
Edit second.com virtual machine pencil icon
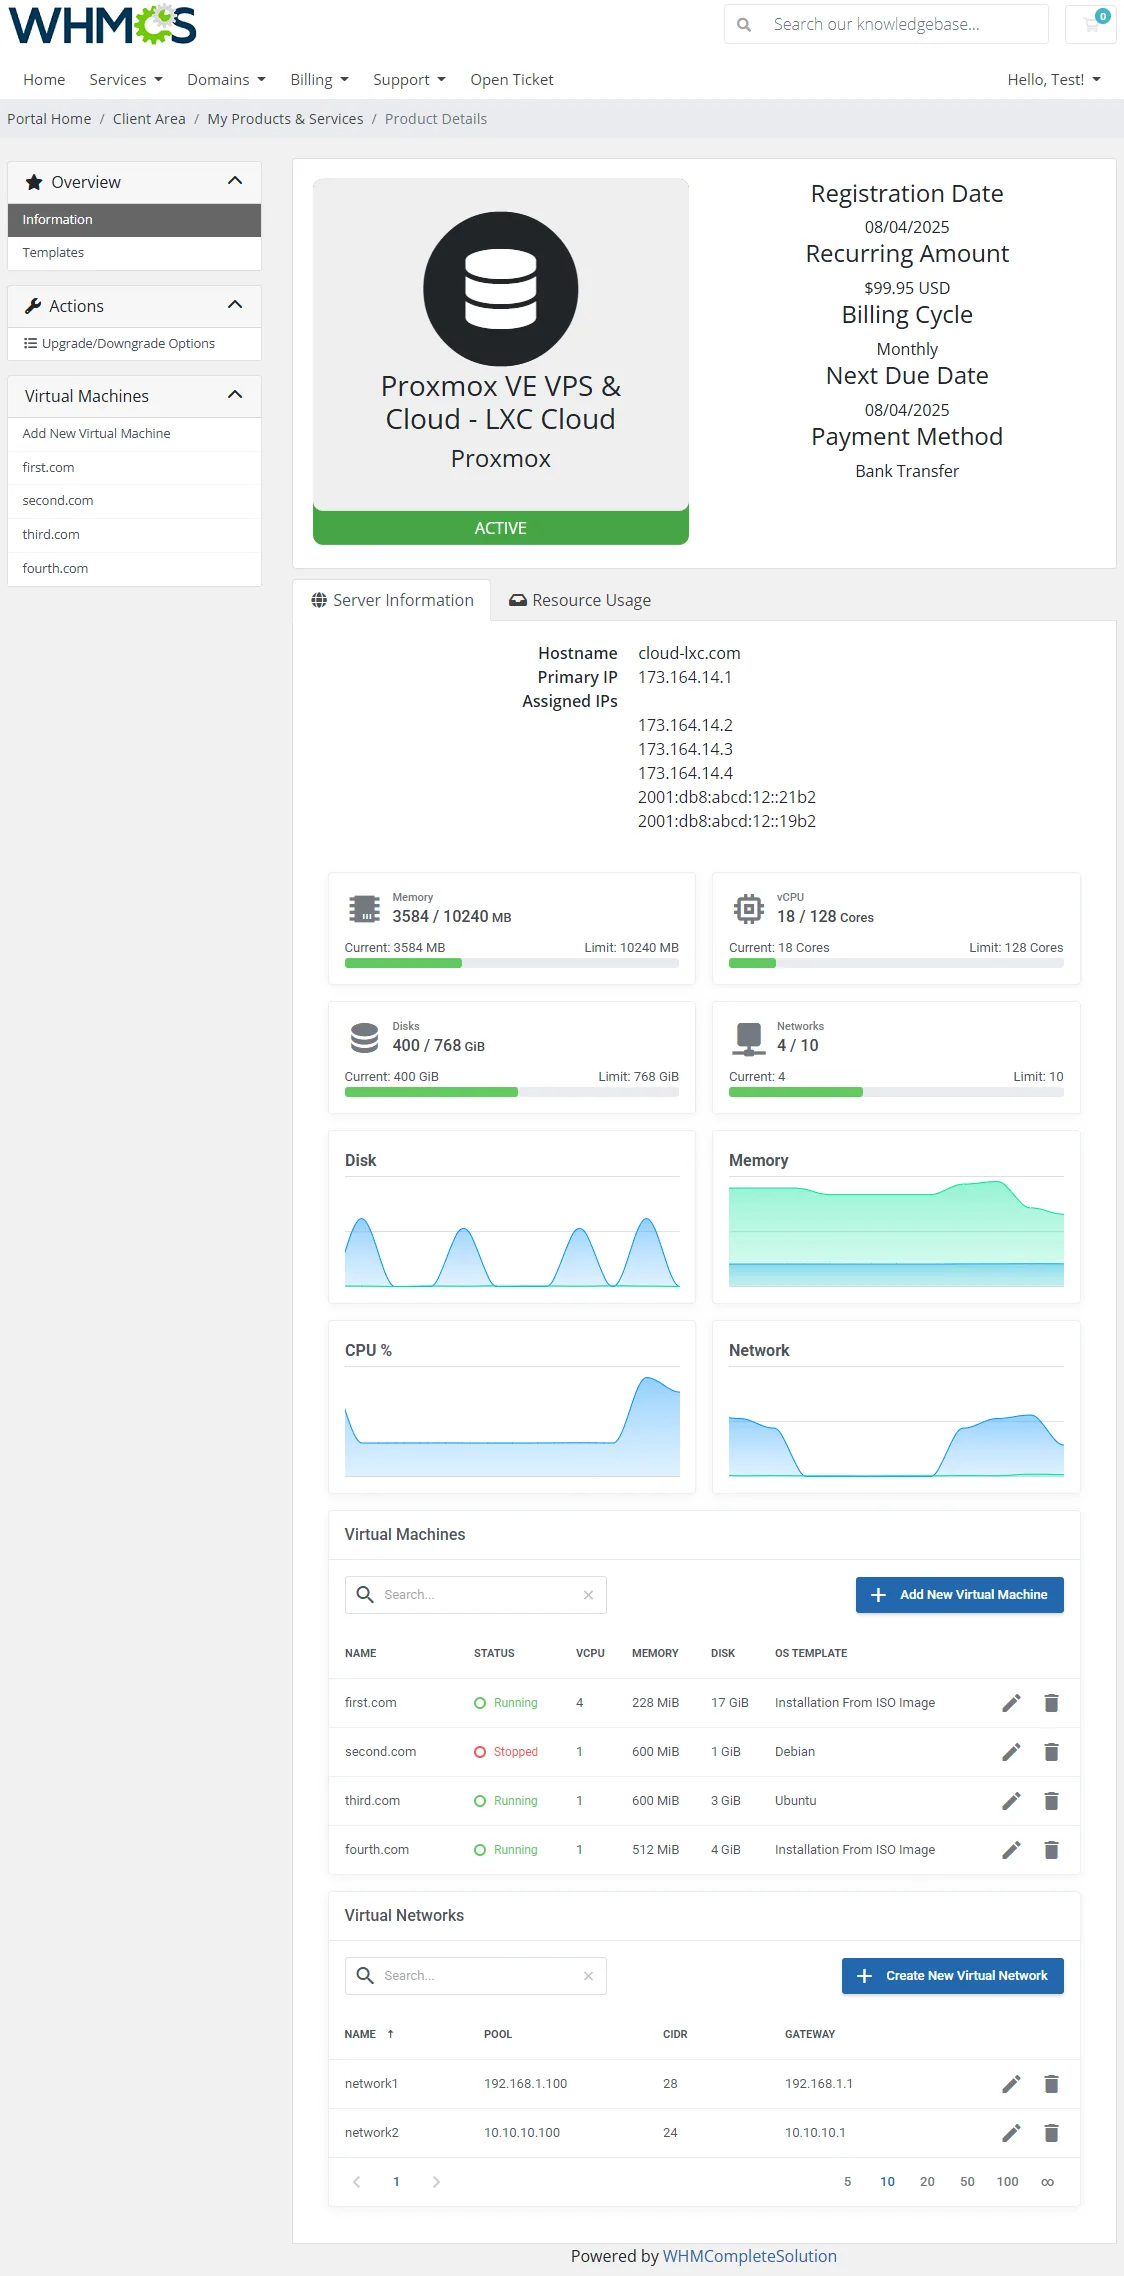click(x=1011, y=1752)
